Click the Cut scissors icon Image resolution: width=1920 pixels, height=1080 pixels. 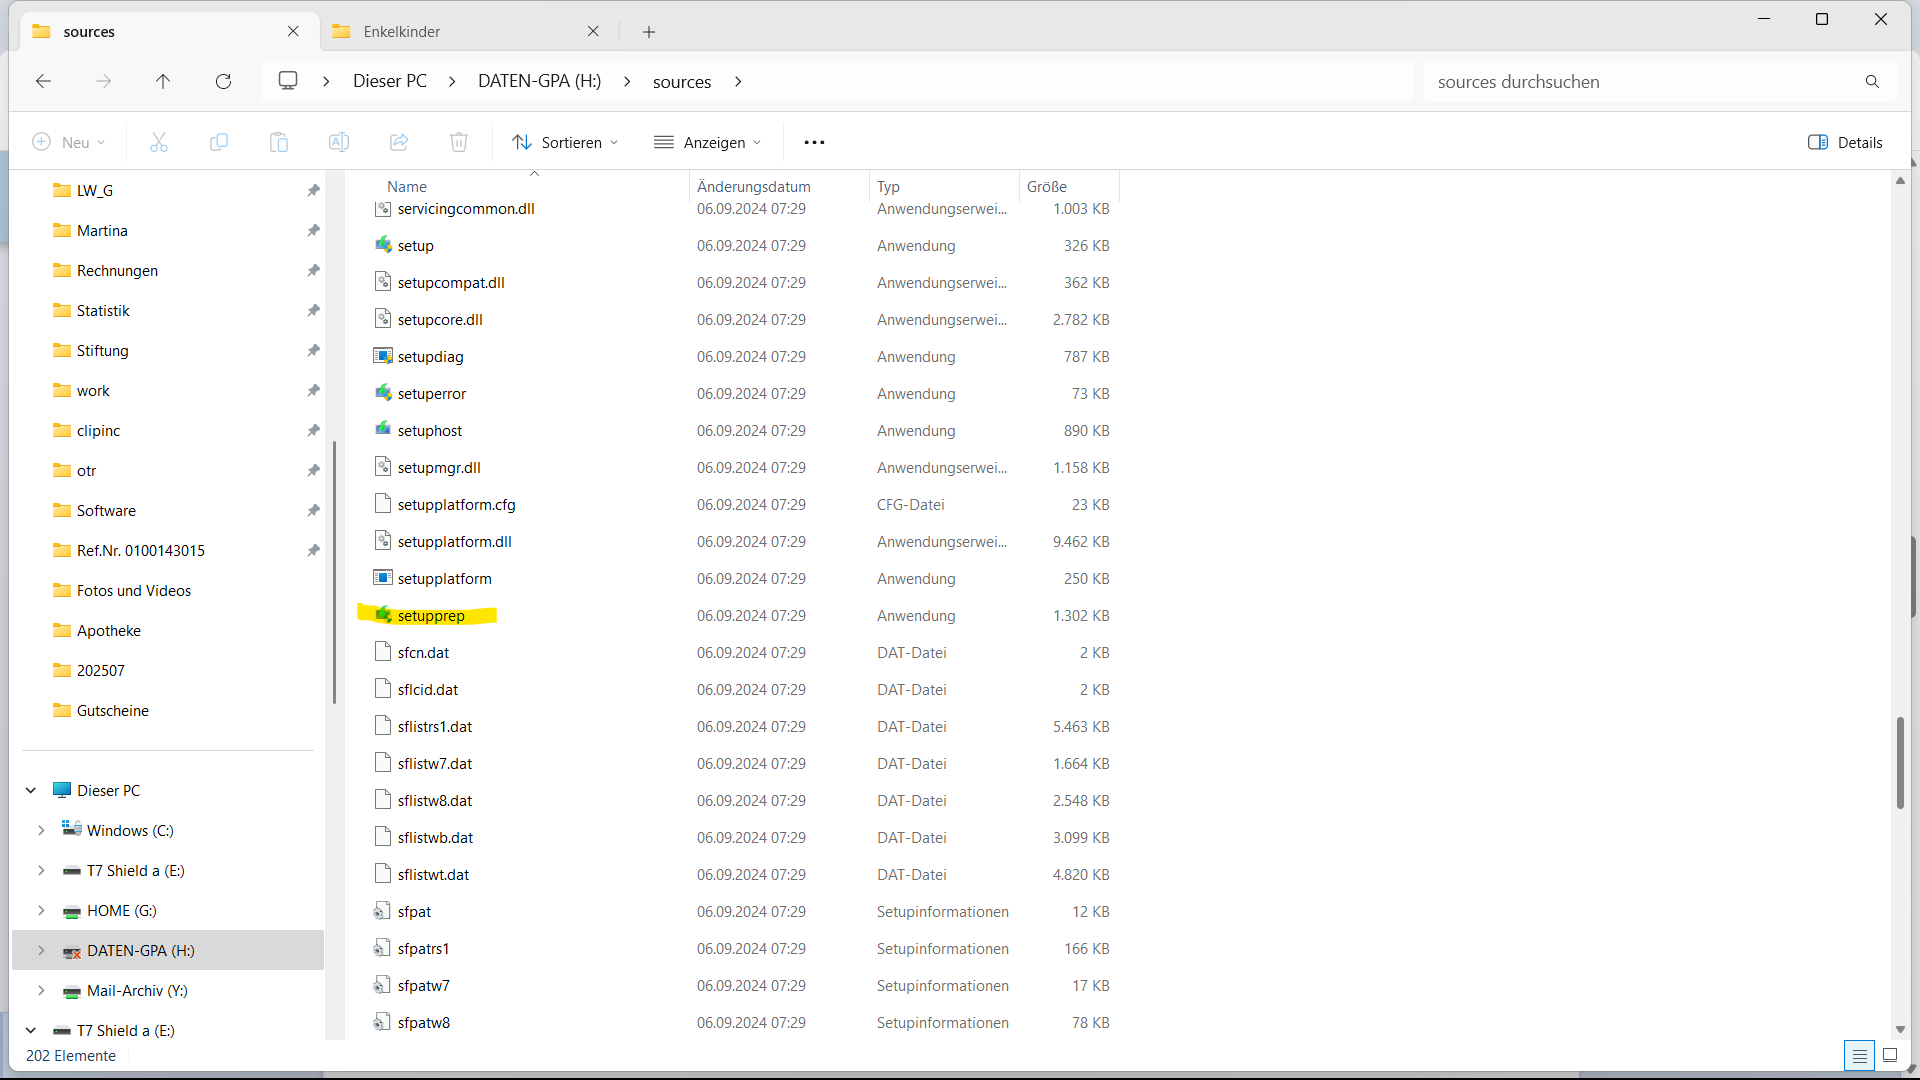(159, 142)
